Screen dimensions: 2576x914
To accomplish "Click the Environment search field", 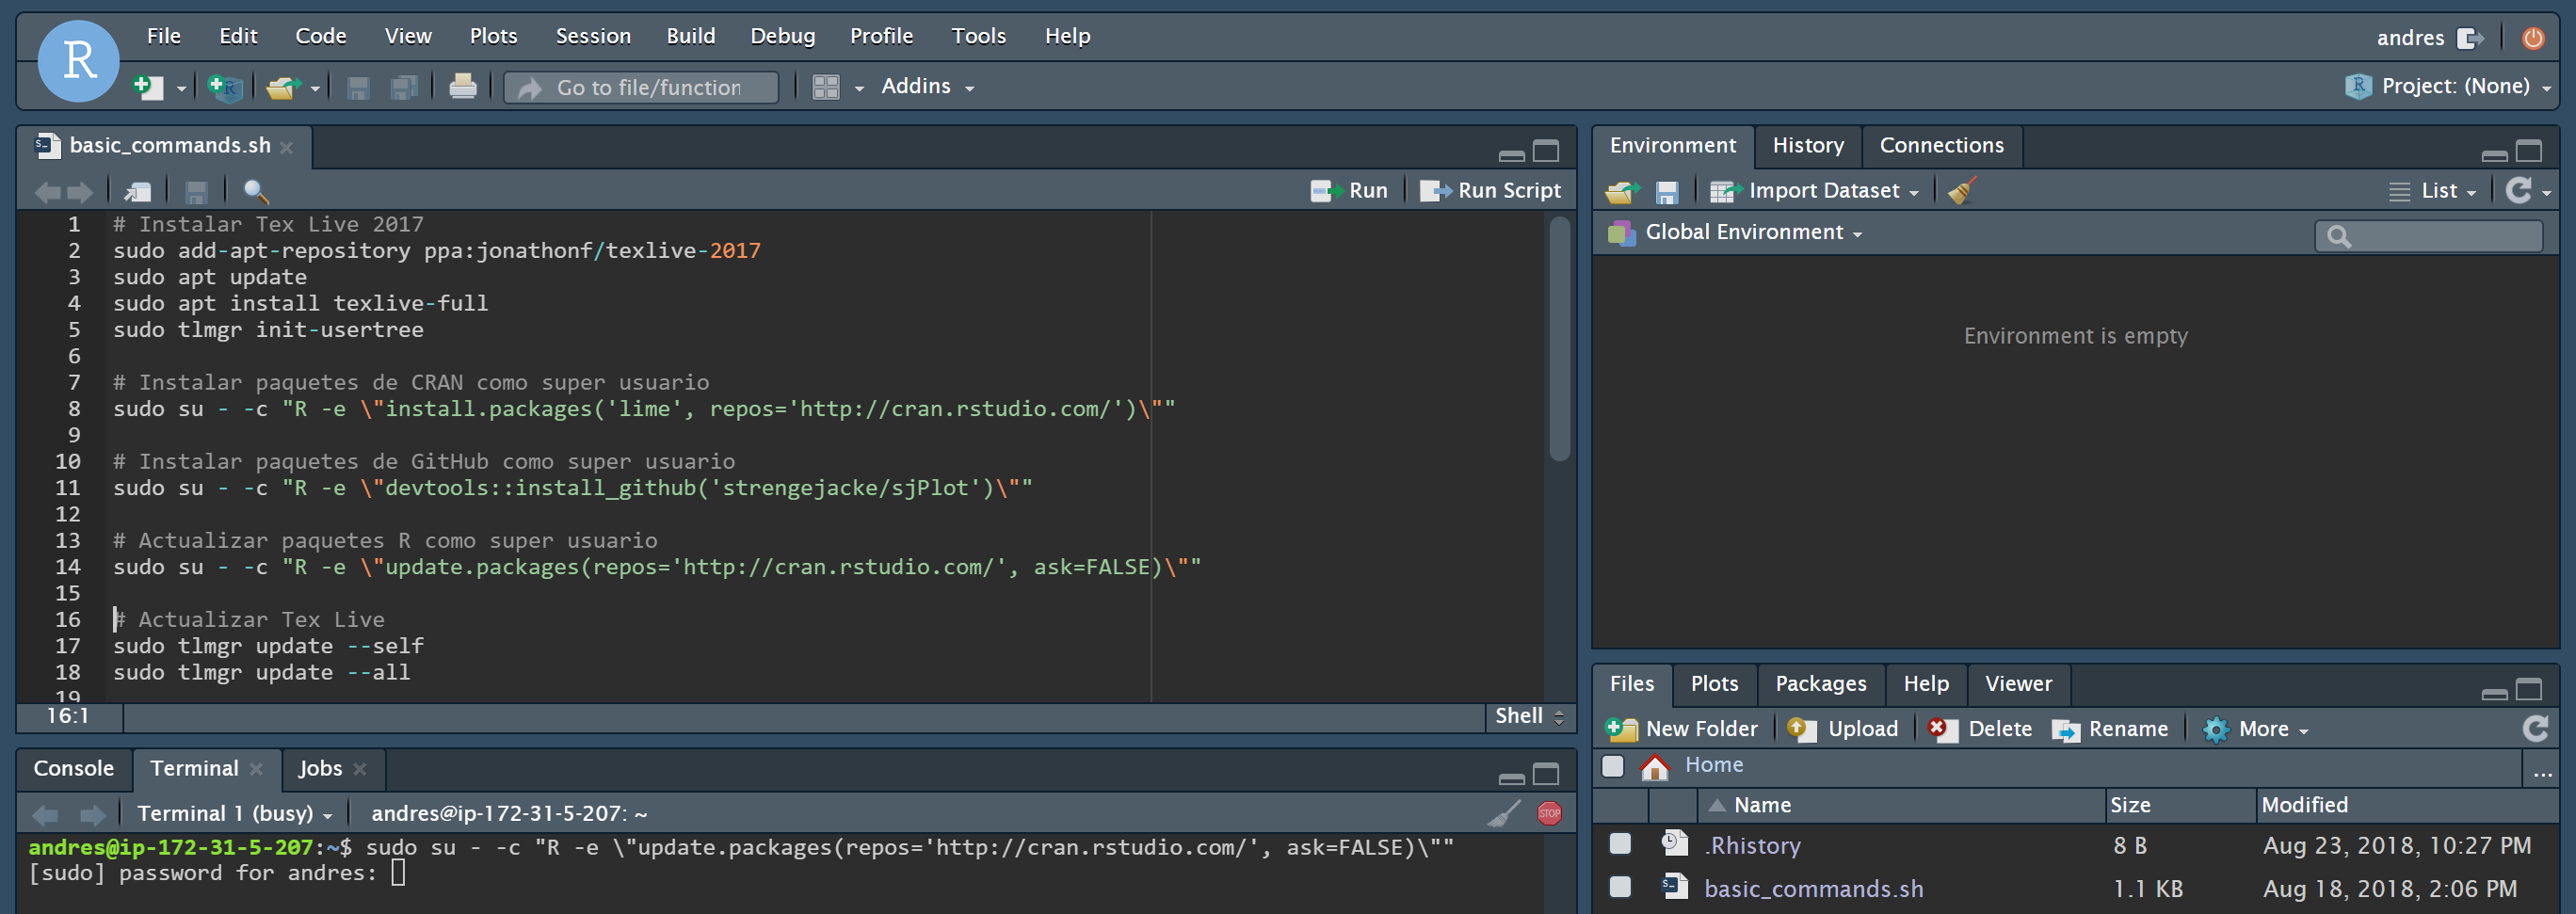I will pos(2429,236).
